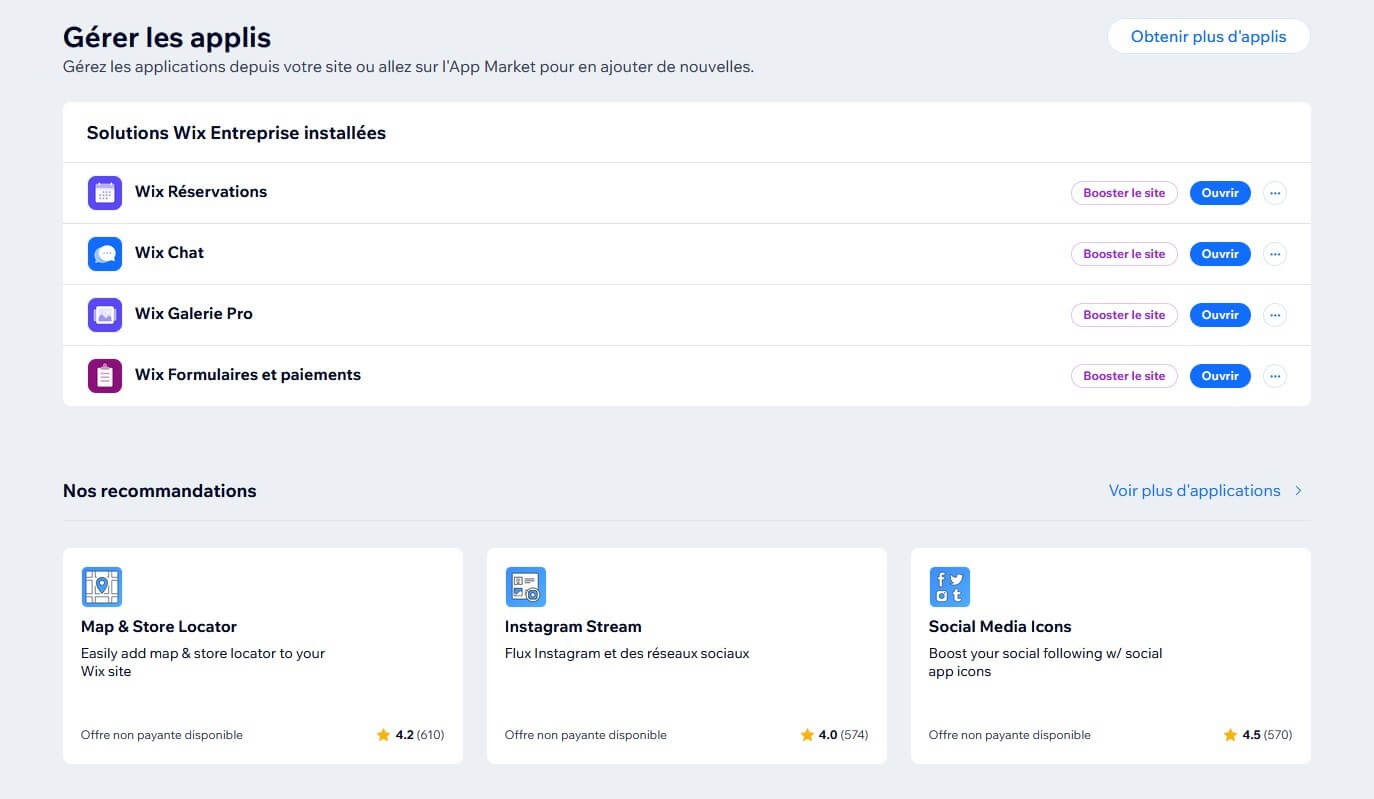Image resolution: width=1374 pixels, height=799 pixels.
Task: Click the Wix Chat bubble icon
Action: click(105, 254)
